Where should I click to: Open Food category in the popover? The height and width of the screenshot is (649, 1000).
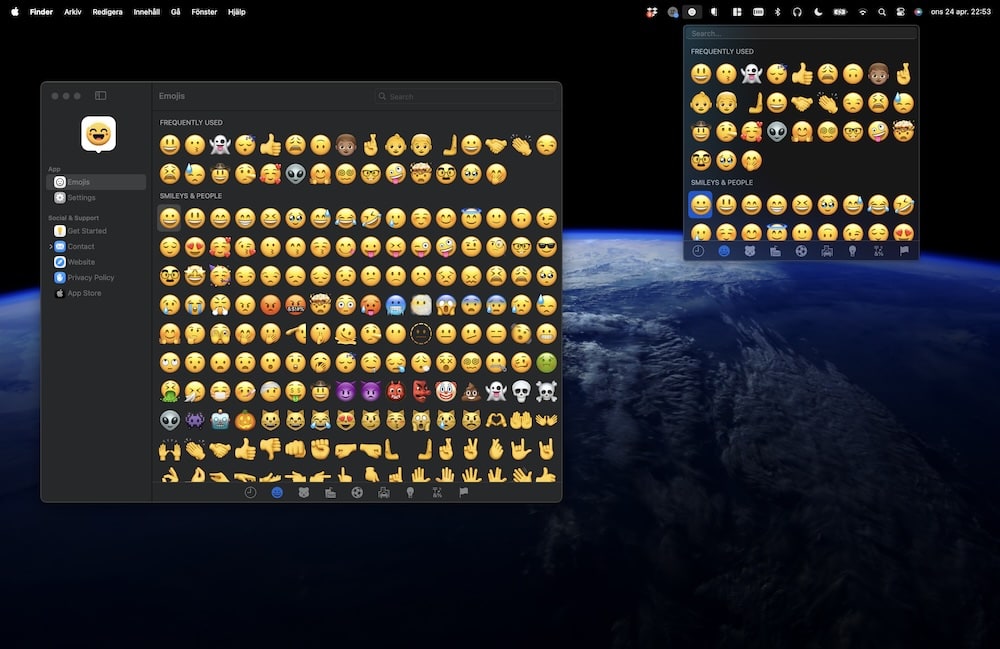click(776, 251)
